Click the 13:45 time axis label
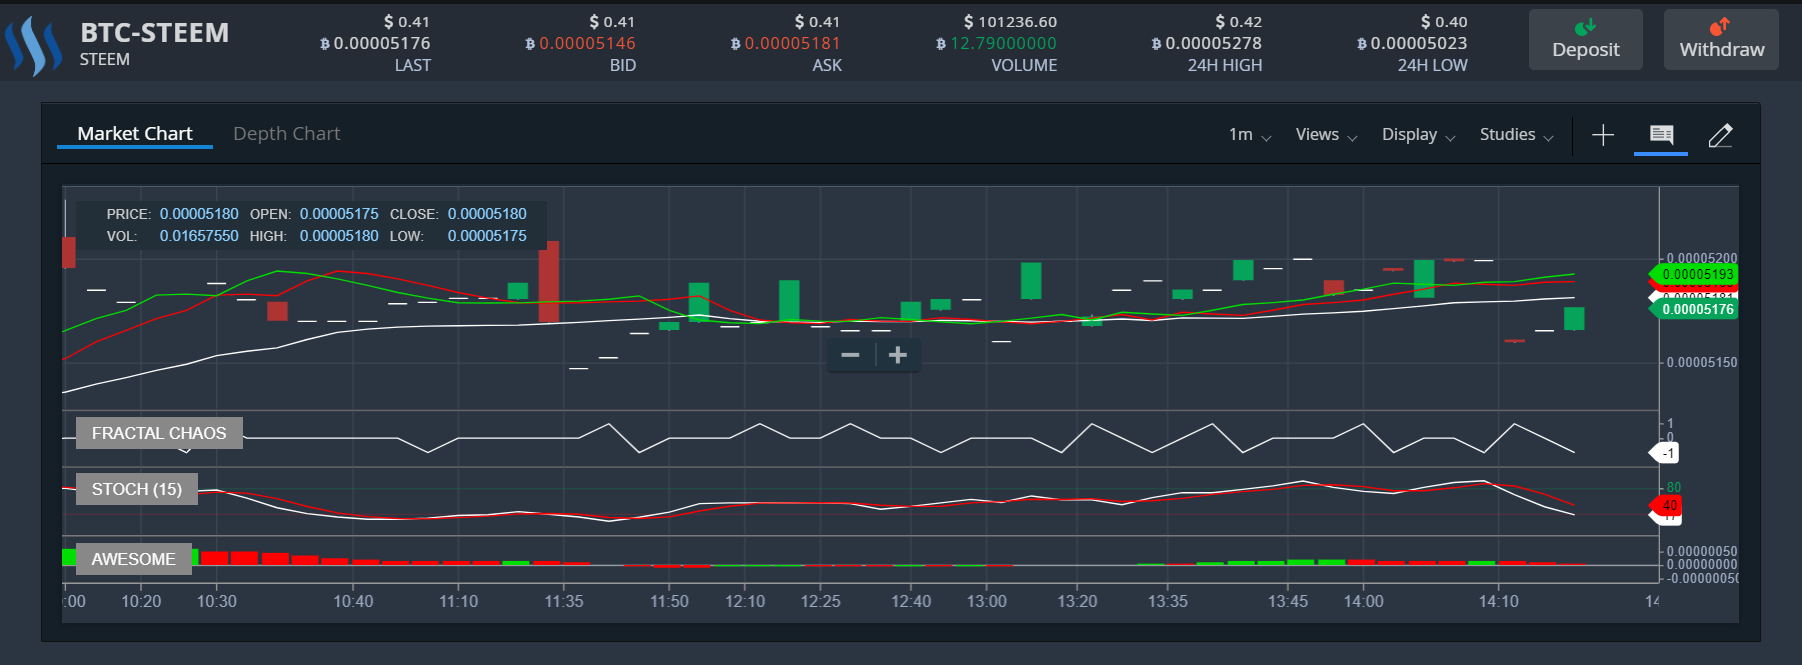1802x665 pixels. pos(1288,601)
